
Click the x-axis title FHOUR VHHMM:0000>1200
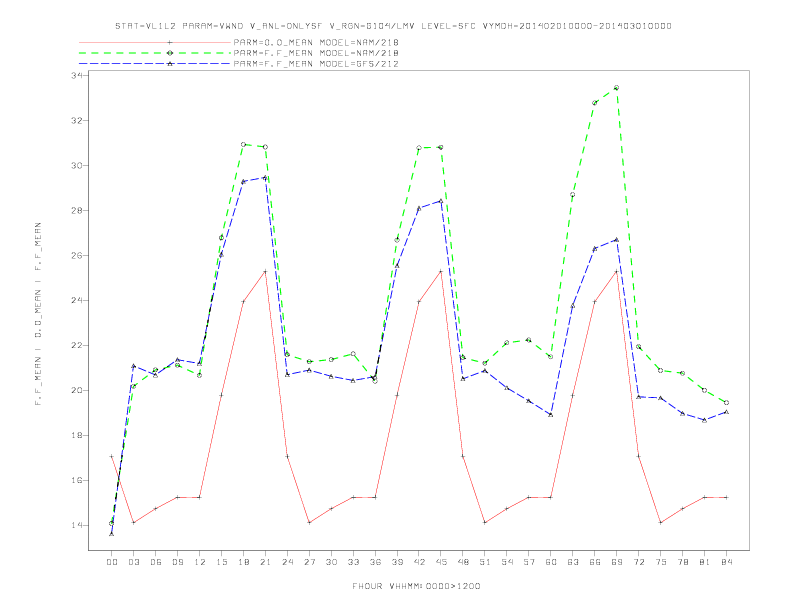(416, 586)
